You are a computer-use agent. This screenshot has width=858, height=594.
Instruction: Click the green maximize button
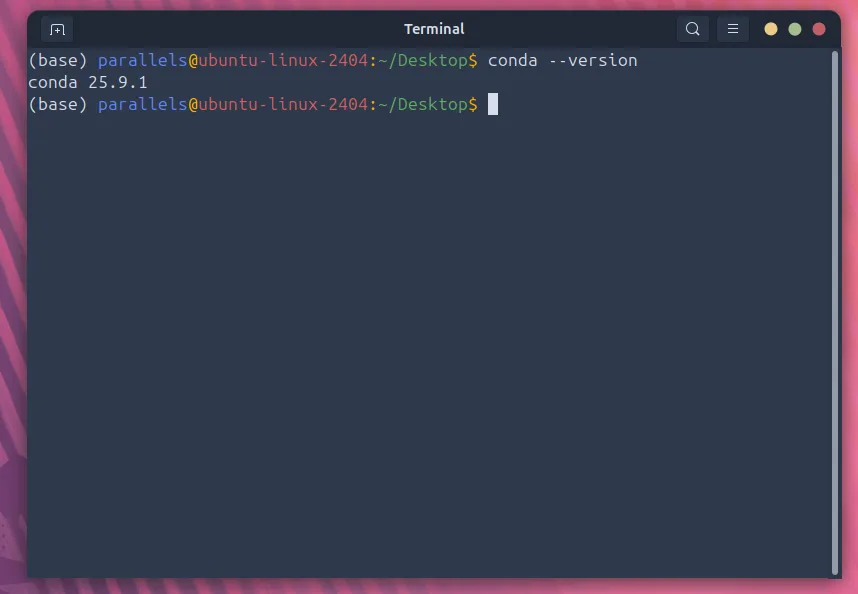(x=795, y=29)
